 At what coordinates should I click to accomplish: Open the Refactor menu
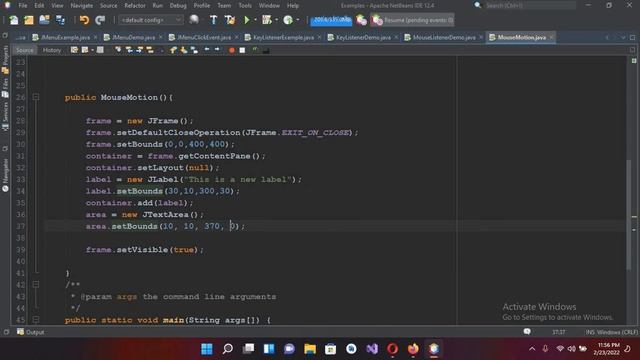coord(135,5)
